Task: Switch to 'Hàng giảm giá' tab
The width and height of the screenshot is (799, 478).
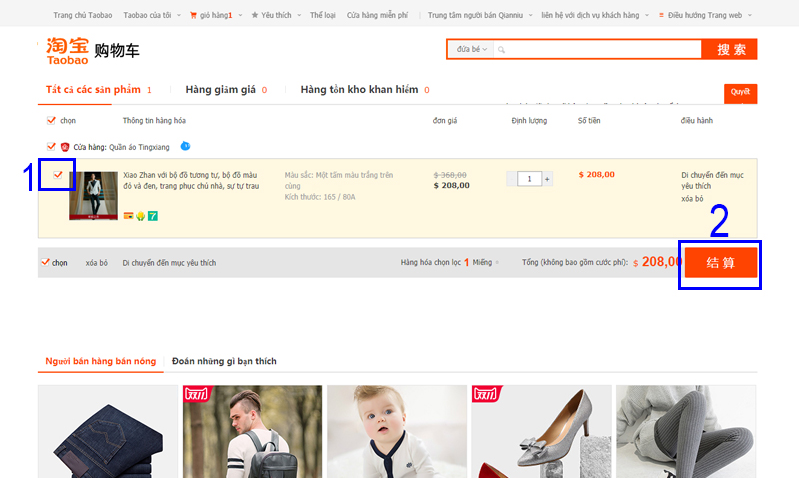Action: 226,90
